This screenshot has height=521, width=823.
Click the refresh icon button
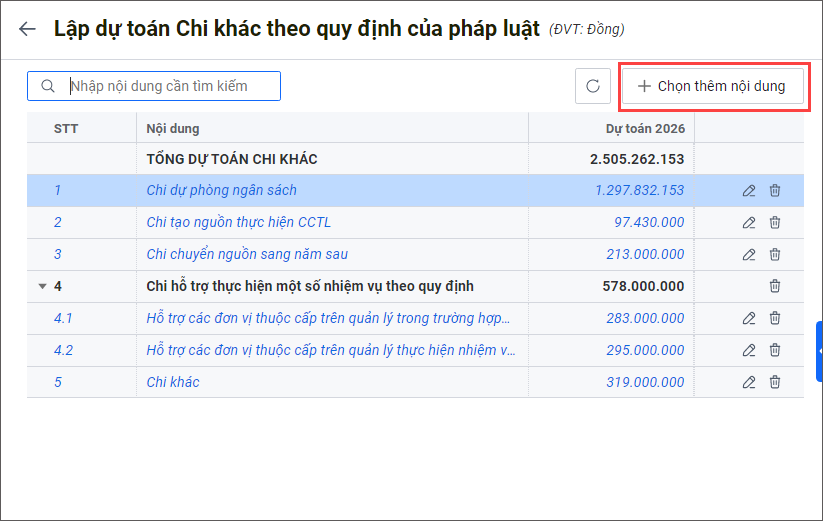click(592, 86)
